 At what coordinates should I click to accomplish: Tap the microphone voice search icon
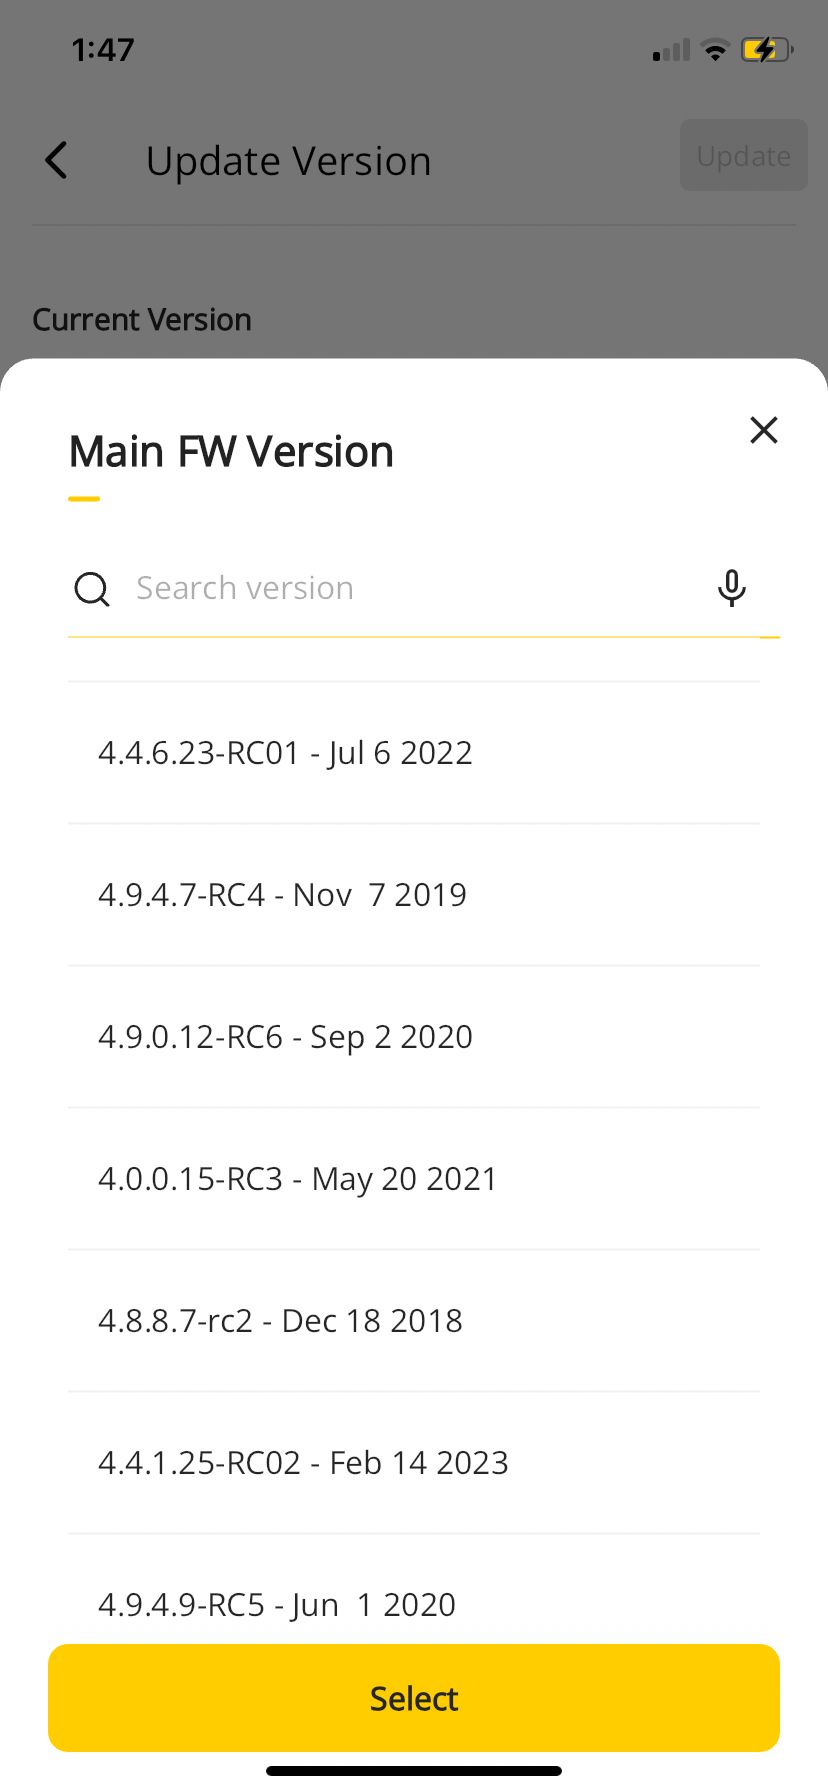point(732,588)
